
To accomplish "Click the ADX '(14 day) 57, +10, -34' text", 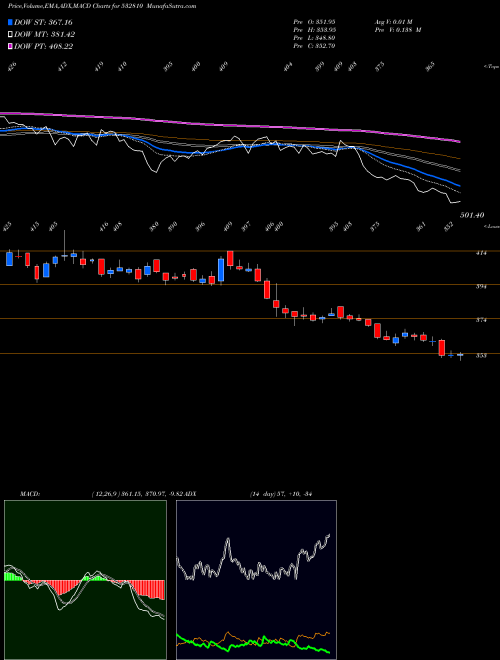I will point(280,493).
